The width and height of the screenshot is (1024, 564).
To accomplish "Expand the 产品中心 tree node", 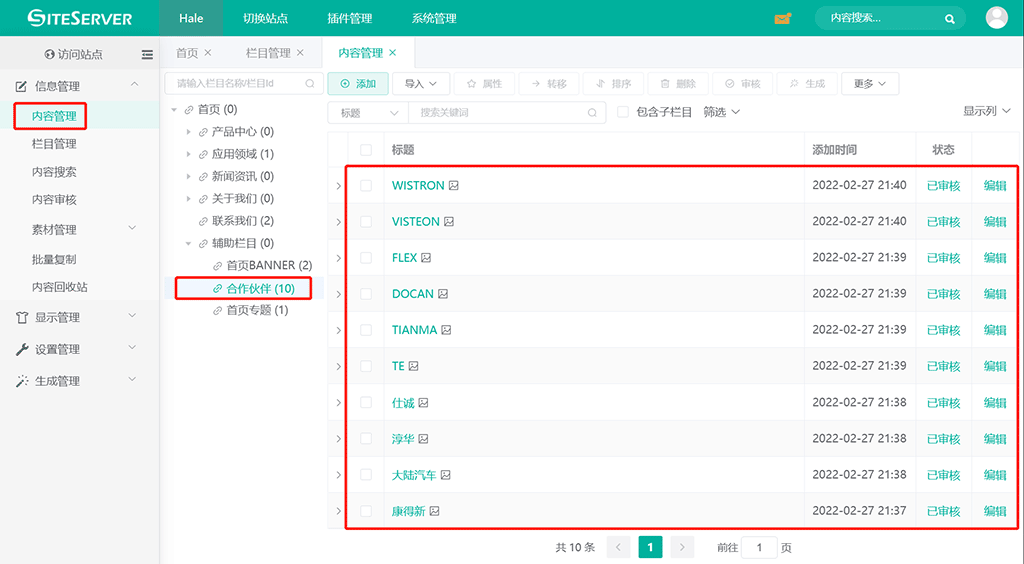I will 189,132.
